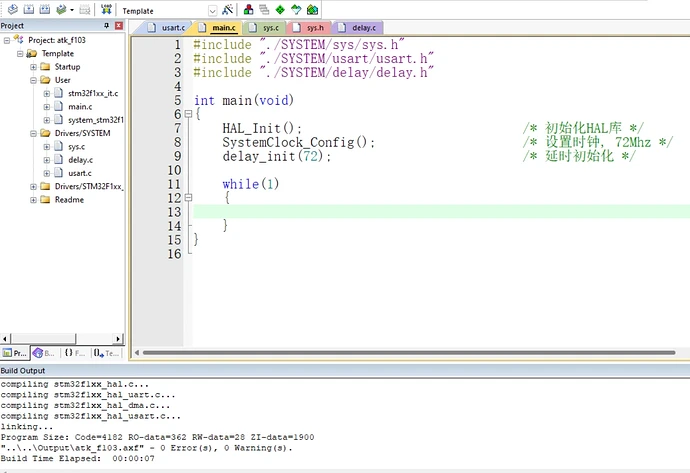Open the Template target dropdown

(x=213, y=9)
